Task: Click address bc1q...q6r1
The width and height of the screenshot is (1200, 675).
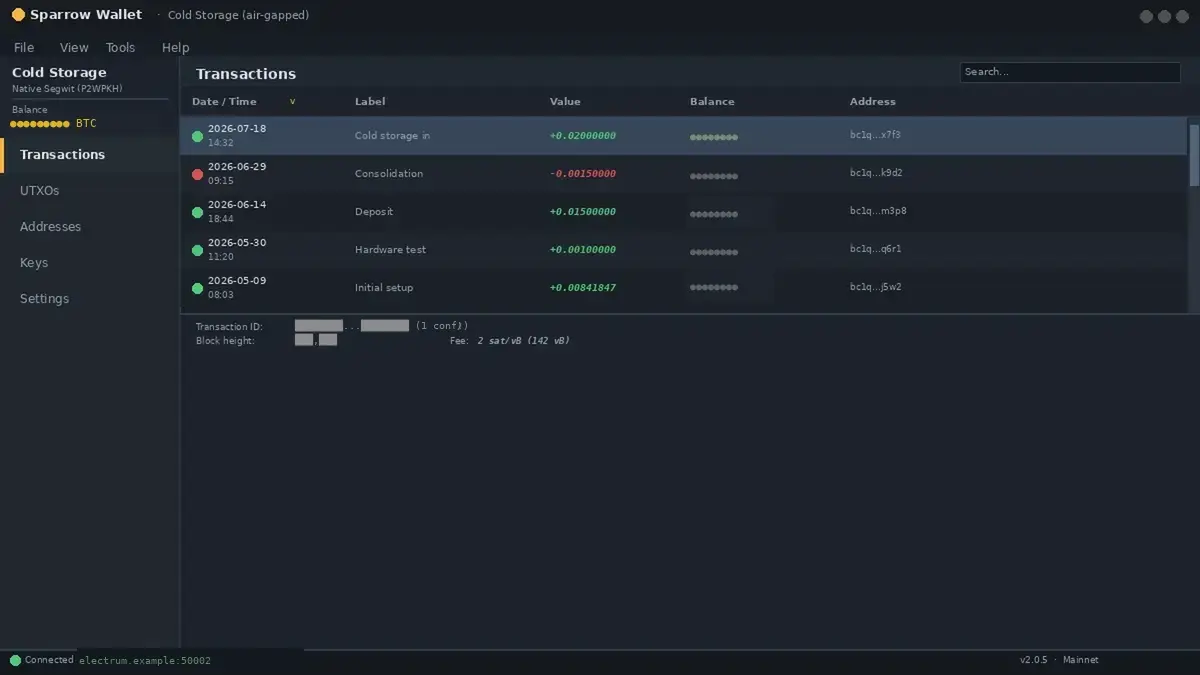Action: pyautogui.click(x=875, y=249)
